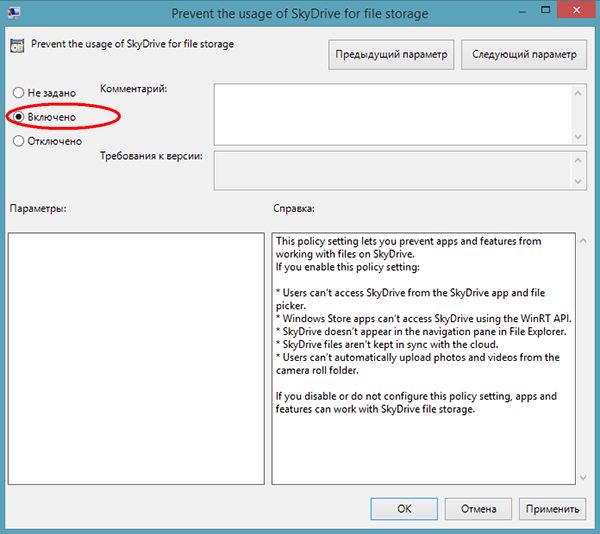Click "If you enable this policy setting:" line
The height and width of the screenshot is (534, 600).
point(347,267)
